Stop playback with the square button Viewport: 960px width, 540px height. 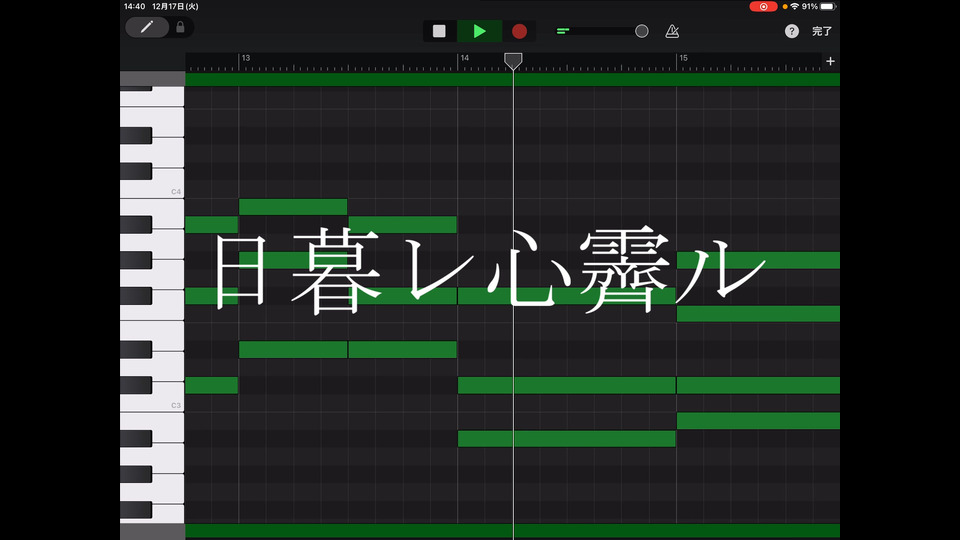click(439, 31)
